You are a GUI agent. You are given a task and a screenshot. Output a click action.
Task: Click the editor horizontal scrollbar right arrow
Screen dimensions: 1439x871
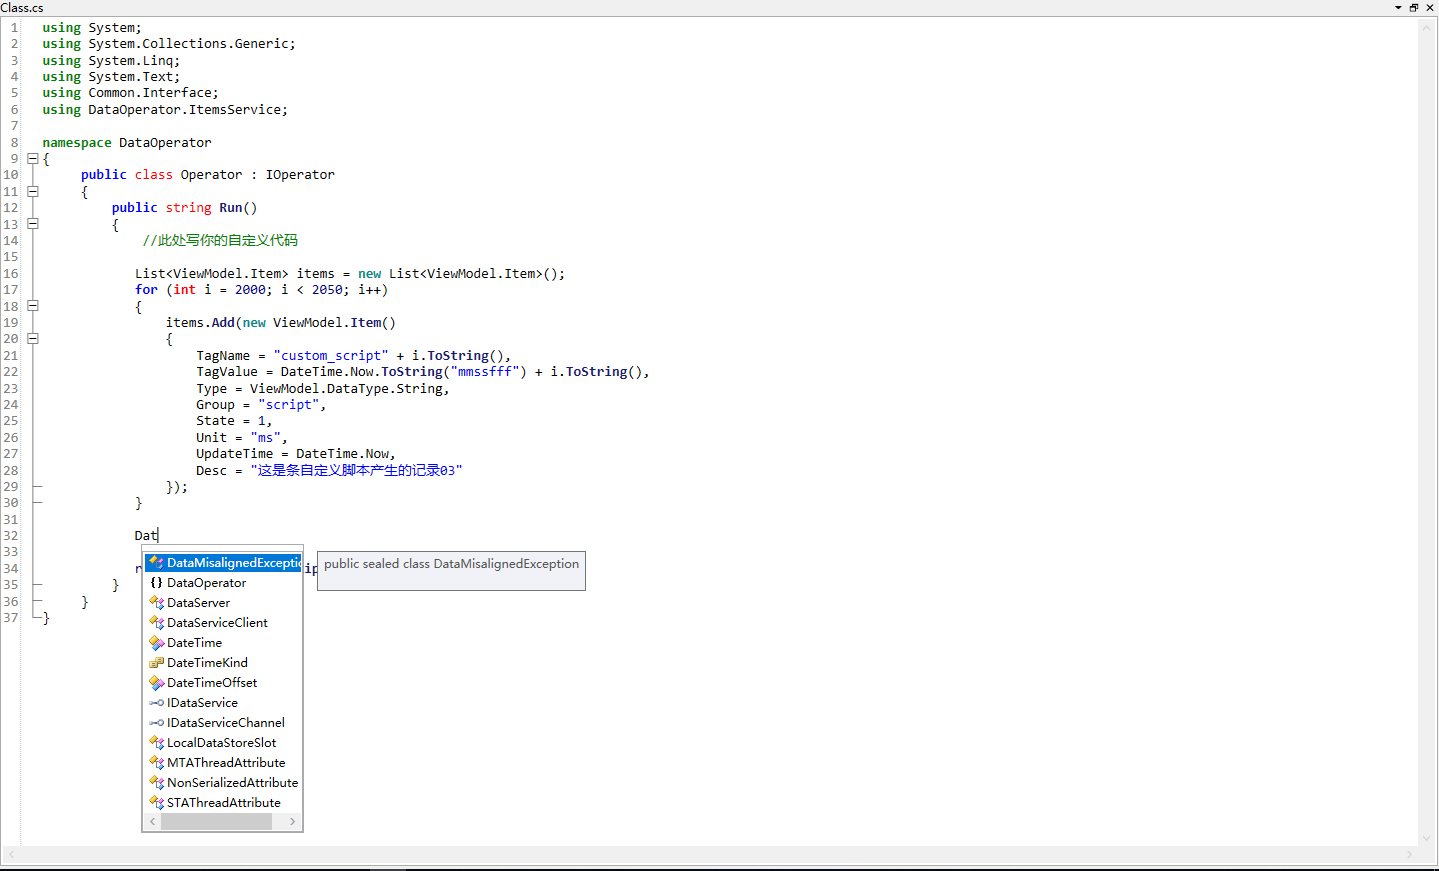click(x=1410, y=854)
